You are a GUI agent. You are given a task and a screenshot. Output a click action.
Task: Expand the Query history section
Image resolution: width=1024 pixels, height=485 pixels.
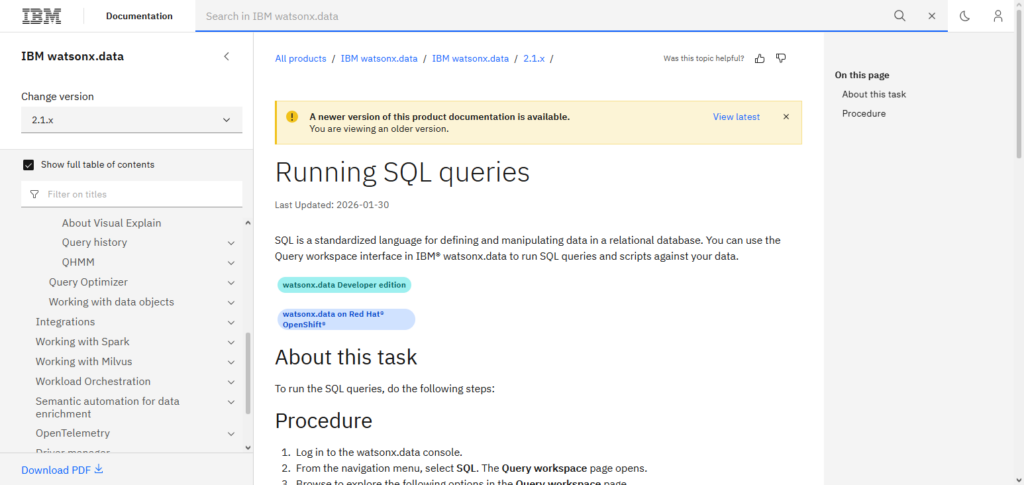coord(231,243)
